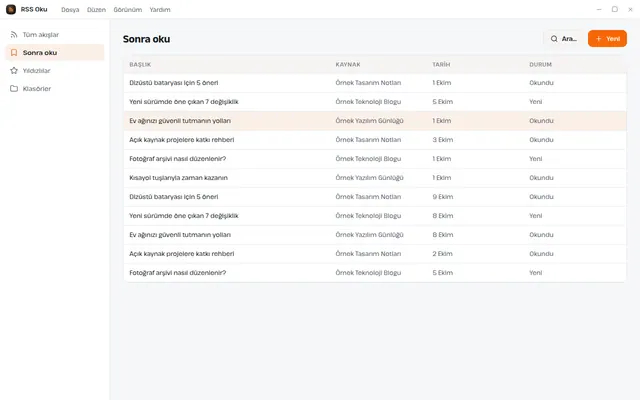Screen dimensions: 640x400
Task: Maximize the RSS Oku window
Action: click(615, 9)
